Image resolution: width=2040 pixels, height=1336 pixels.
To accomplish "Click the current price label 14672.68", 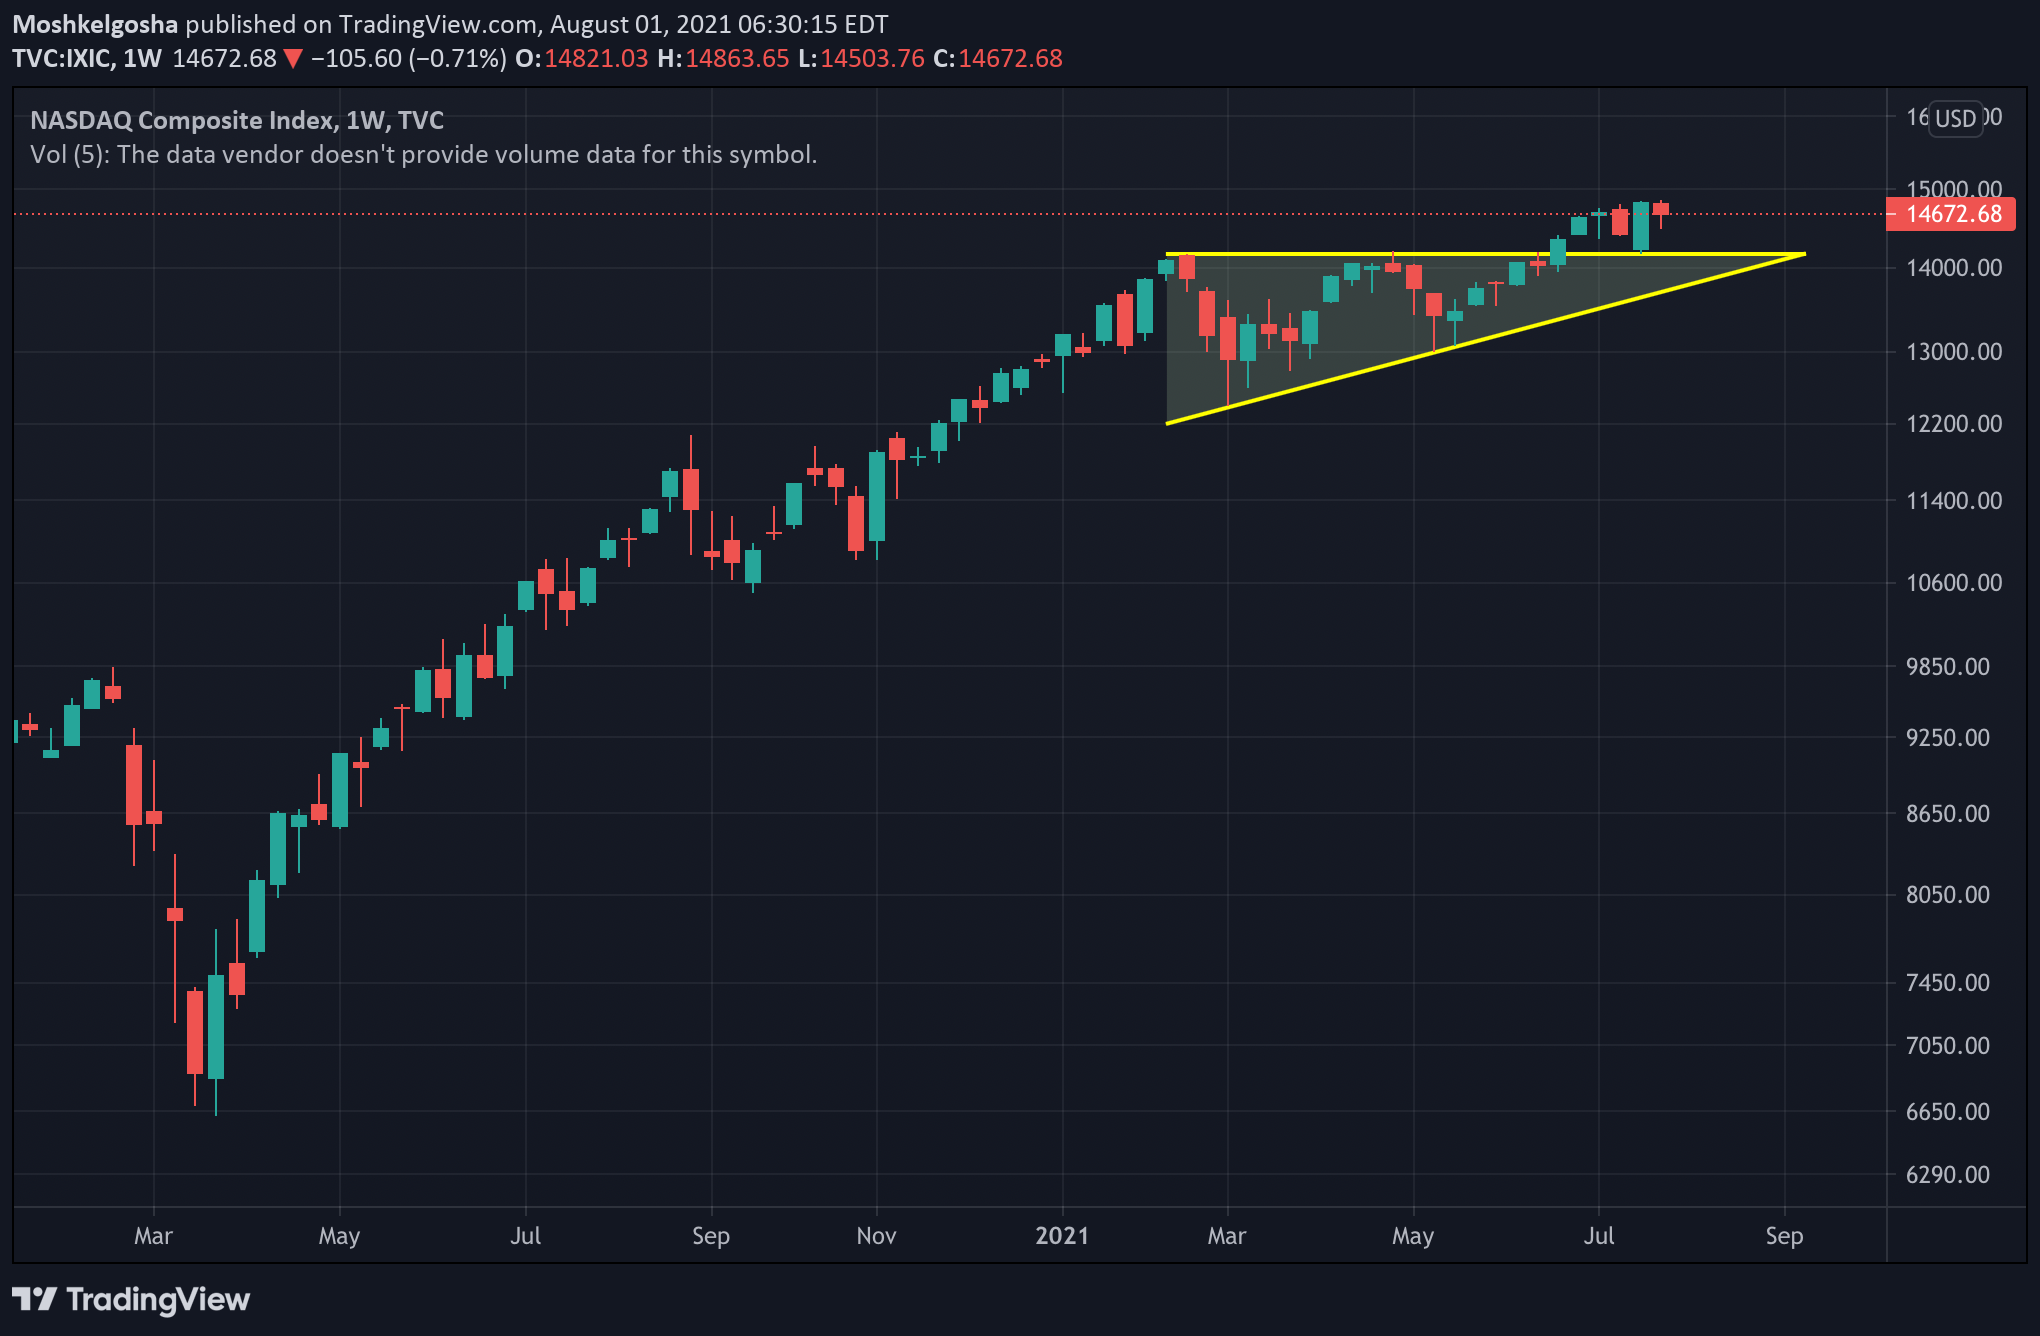I will click(1950, 214).
